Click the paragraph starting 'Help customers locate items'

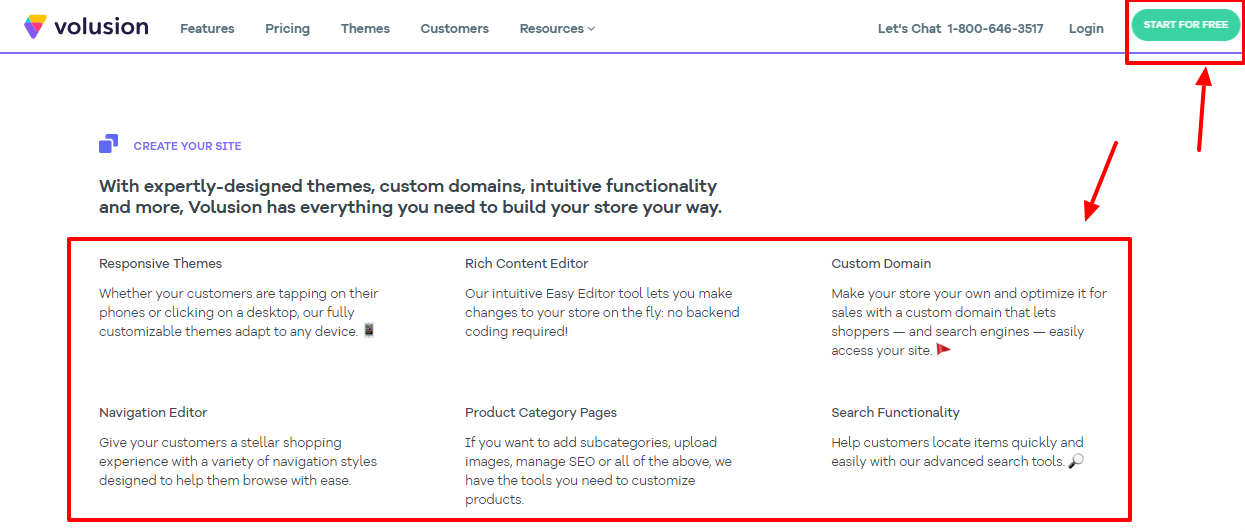(x=957, y=452)
